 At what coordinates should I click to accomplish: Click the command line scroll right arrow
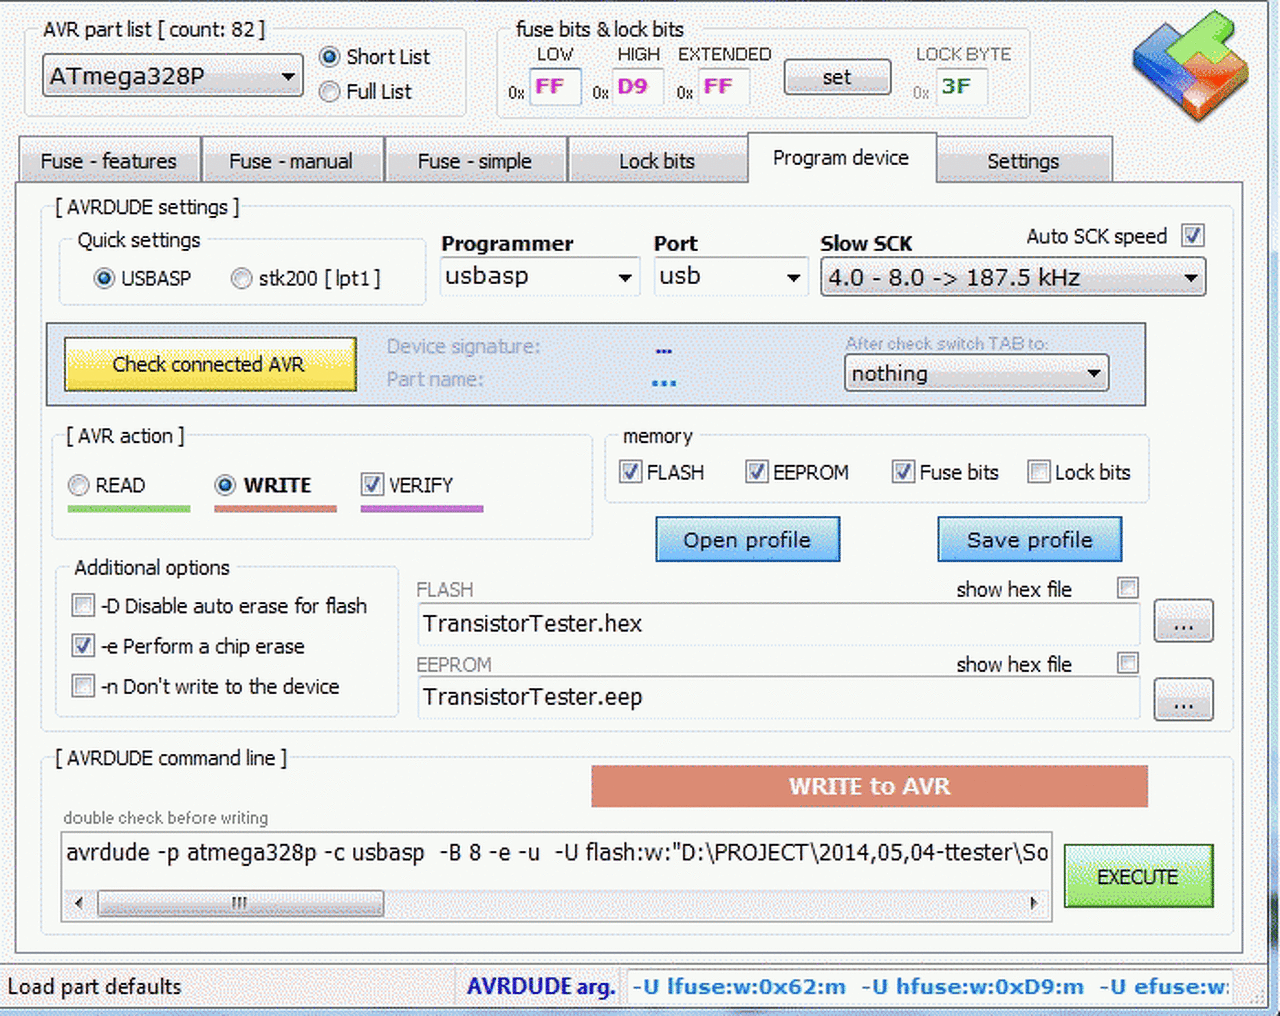(x=1034, y=903)
